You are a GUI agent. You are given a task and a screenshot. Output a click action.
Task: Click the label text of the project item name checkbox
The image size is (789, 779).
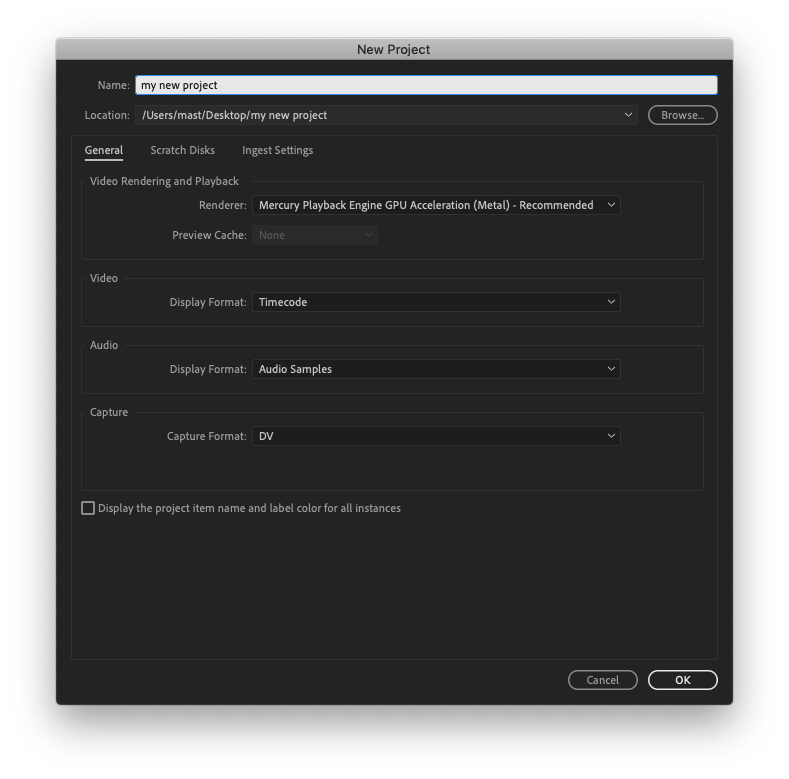pyautogui.click(x=249, y=508)
